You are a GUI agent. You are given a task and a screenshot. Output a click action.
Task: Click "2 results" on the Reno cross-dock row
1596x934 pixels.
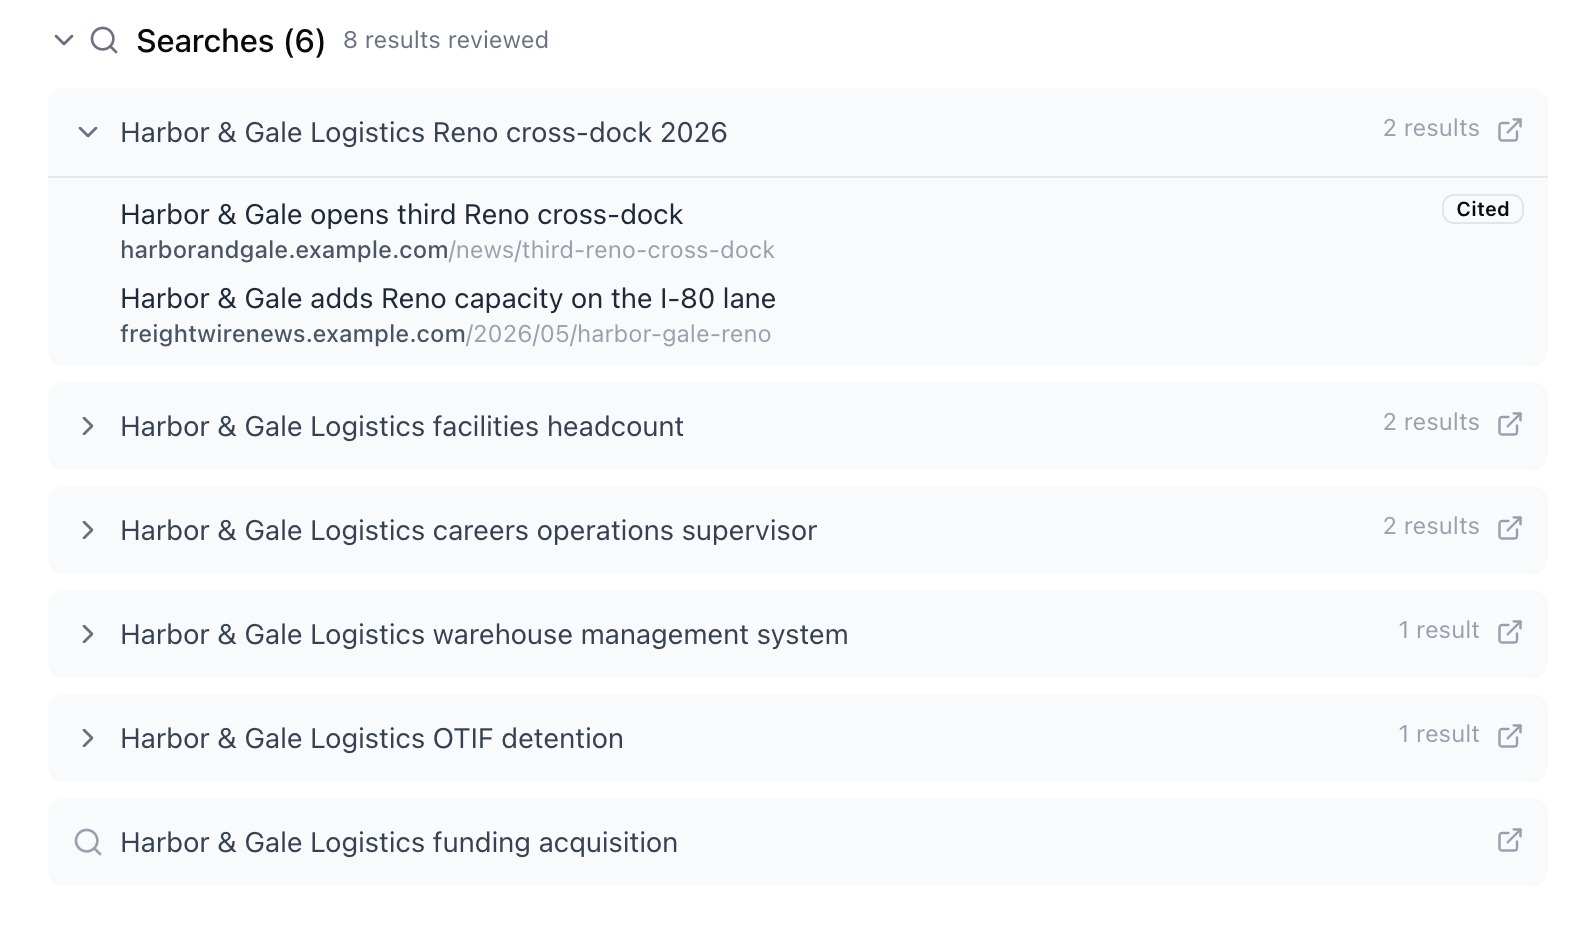coord(1431,128)
